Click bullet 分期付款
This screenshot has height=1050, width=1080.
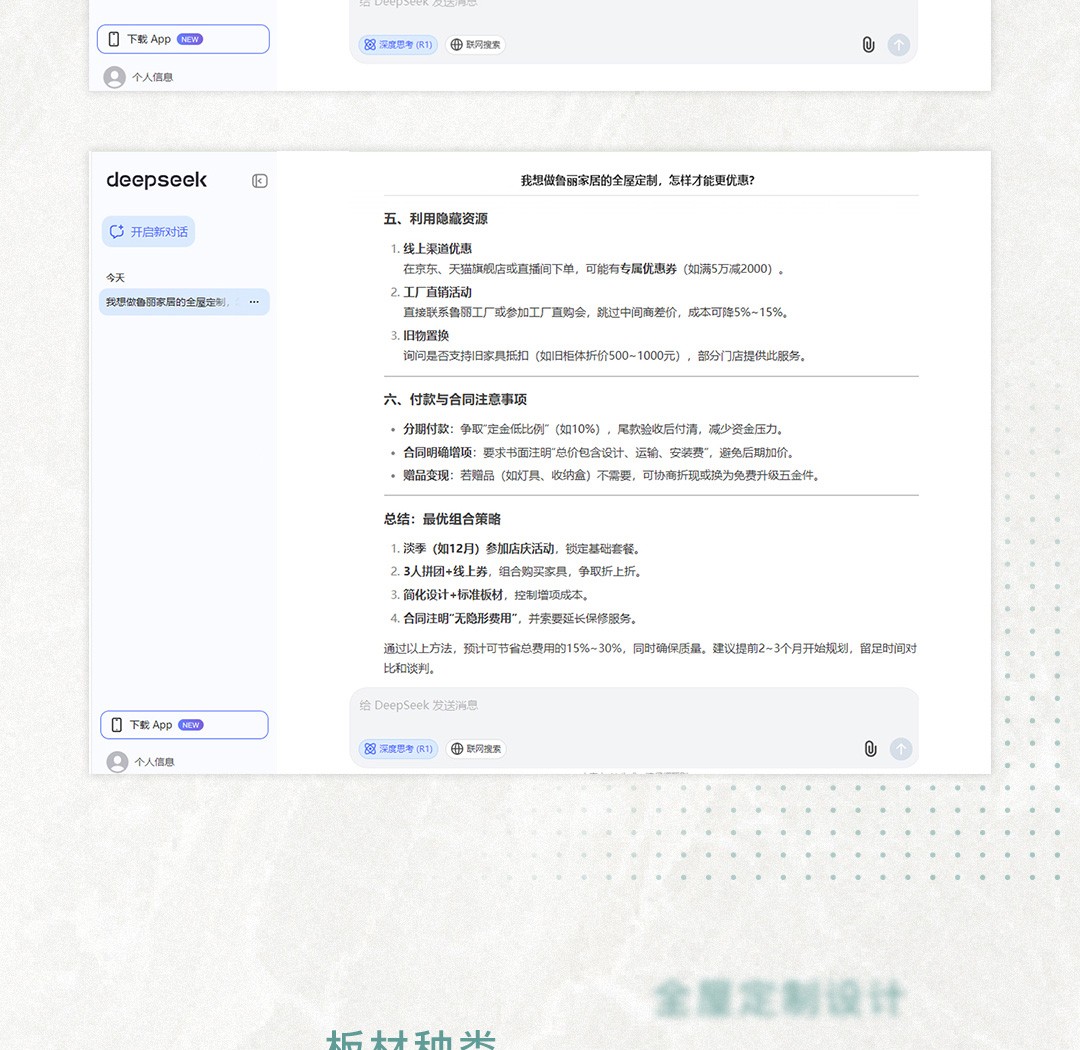(x=426, y=429)
